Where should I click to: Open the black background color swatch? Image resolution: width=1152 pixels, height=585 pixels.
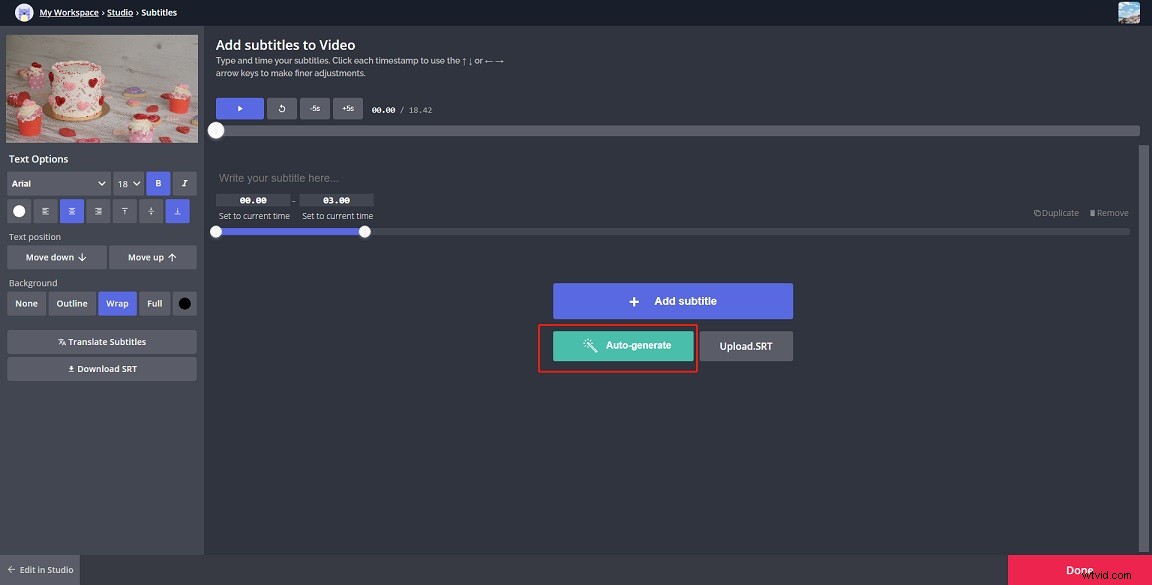[185, 303]
